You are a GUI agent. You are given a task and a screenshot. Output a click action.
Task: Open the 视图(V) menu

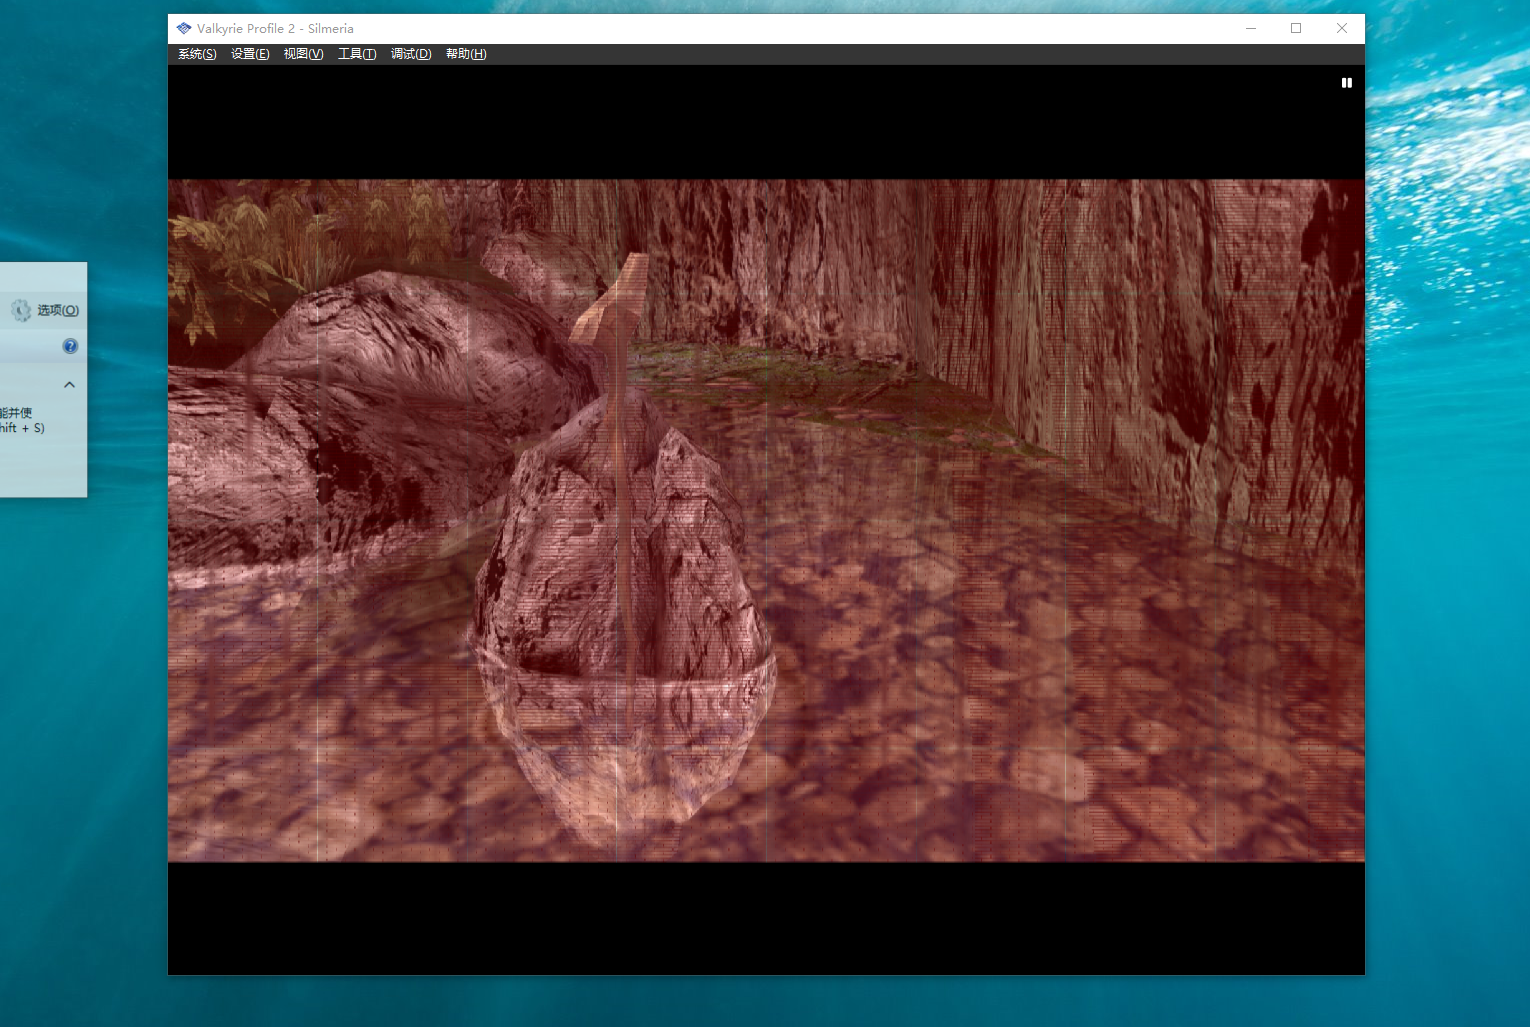point(303,54)
